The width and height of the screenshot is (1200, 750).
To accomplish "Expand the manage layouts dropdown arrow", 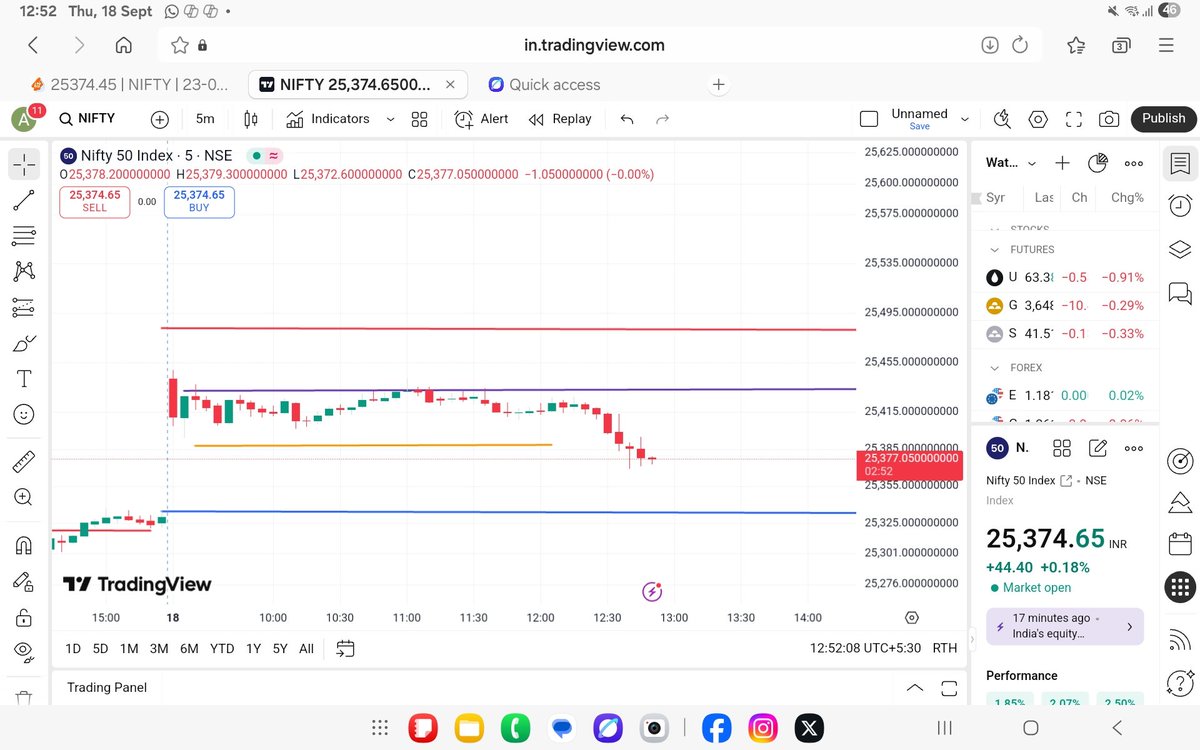I will (965, 119).
